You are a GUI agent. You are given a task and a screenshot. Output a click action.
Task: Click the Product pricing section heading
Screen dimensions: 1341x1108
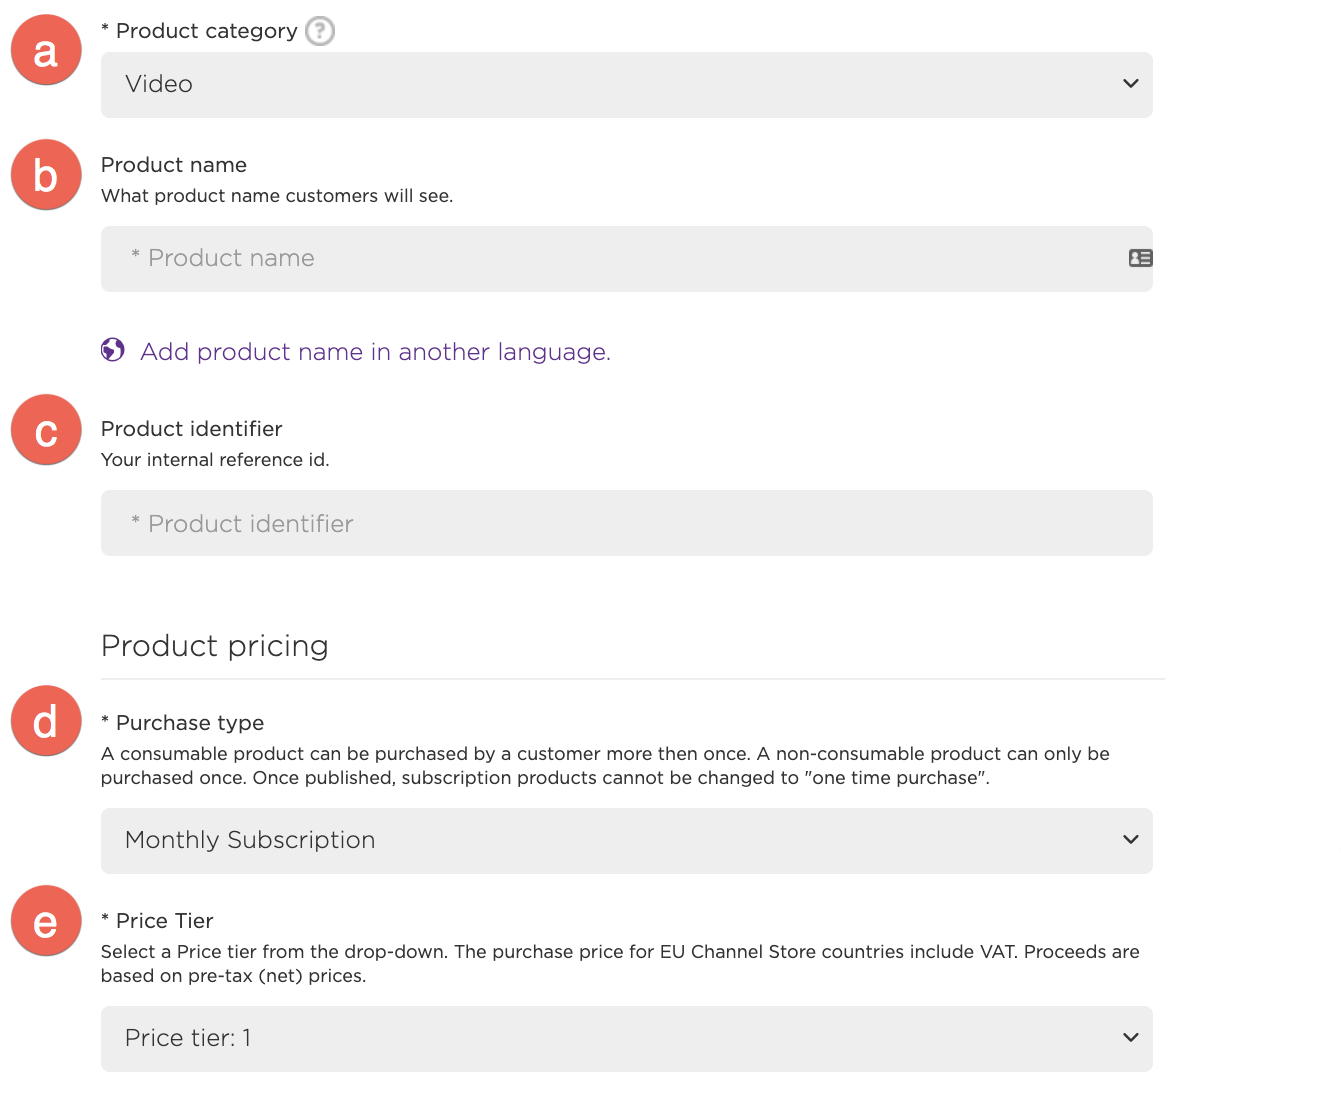(215, 646)
